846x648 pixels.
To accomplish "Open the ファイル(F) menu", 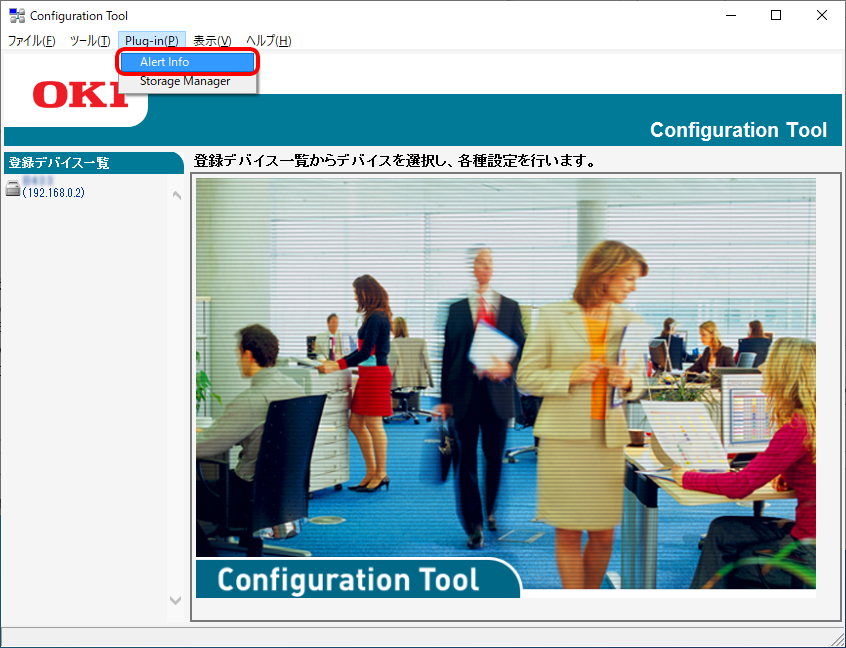I will pos(32,41).
